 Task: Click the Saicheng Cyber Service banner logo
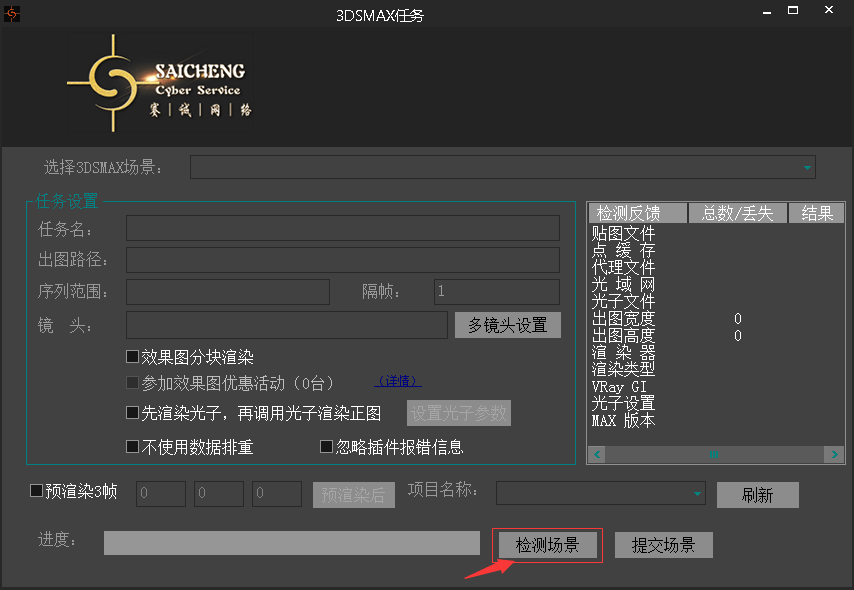(160, 83)
